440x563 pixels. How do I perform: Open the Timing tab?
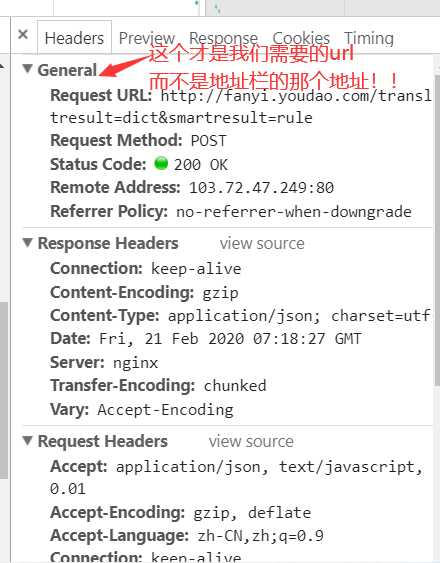click(369, 38)
